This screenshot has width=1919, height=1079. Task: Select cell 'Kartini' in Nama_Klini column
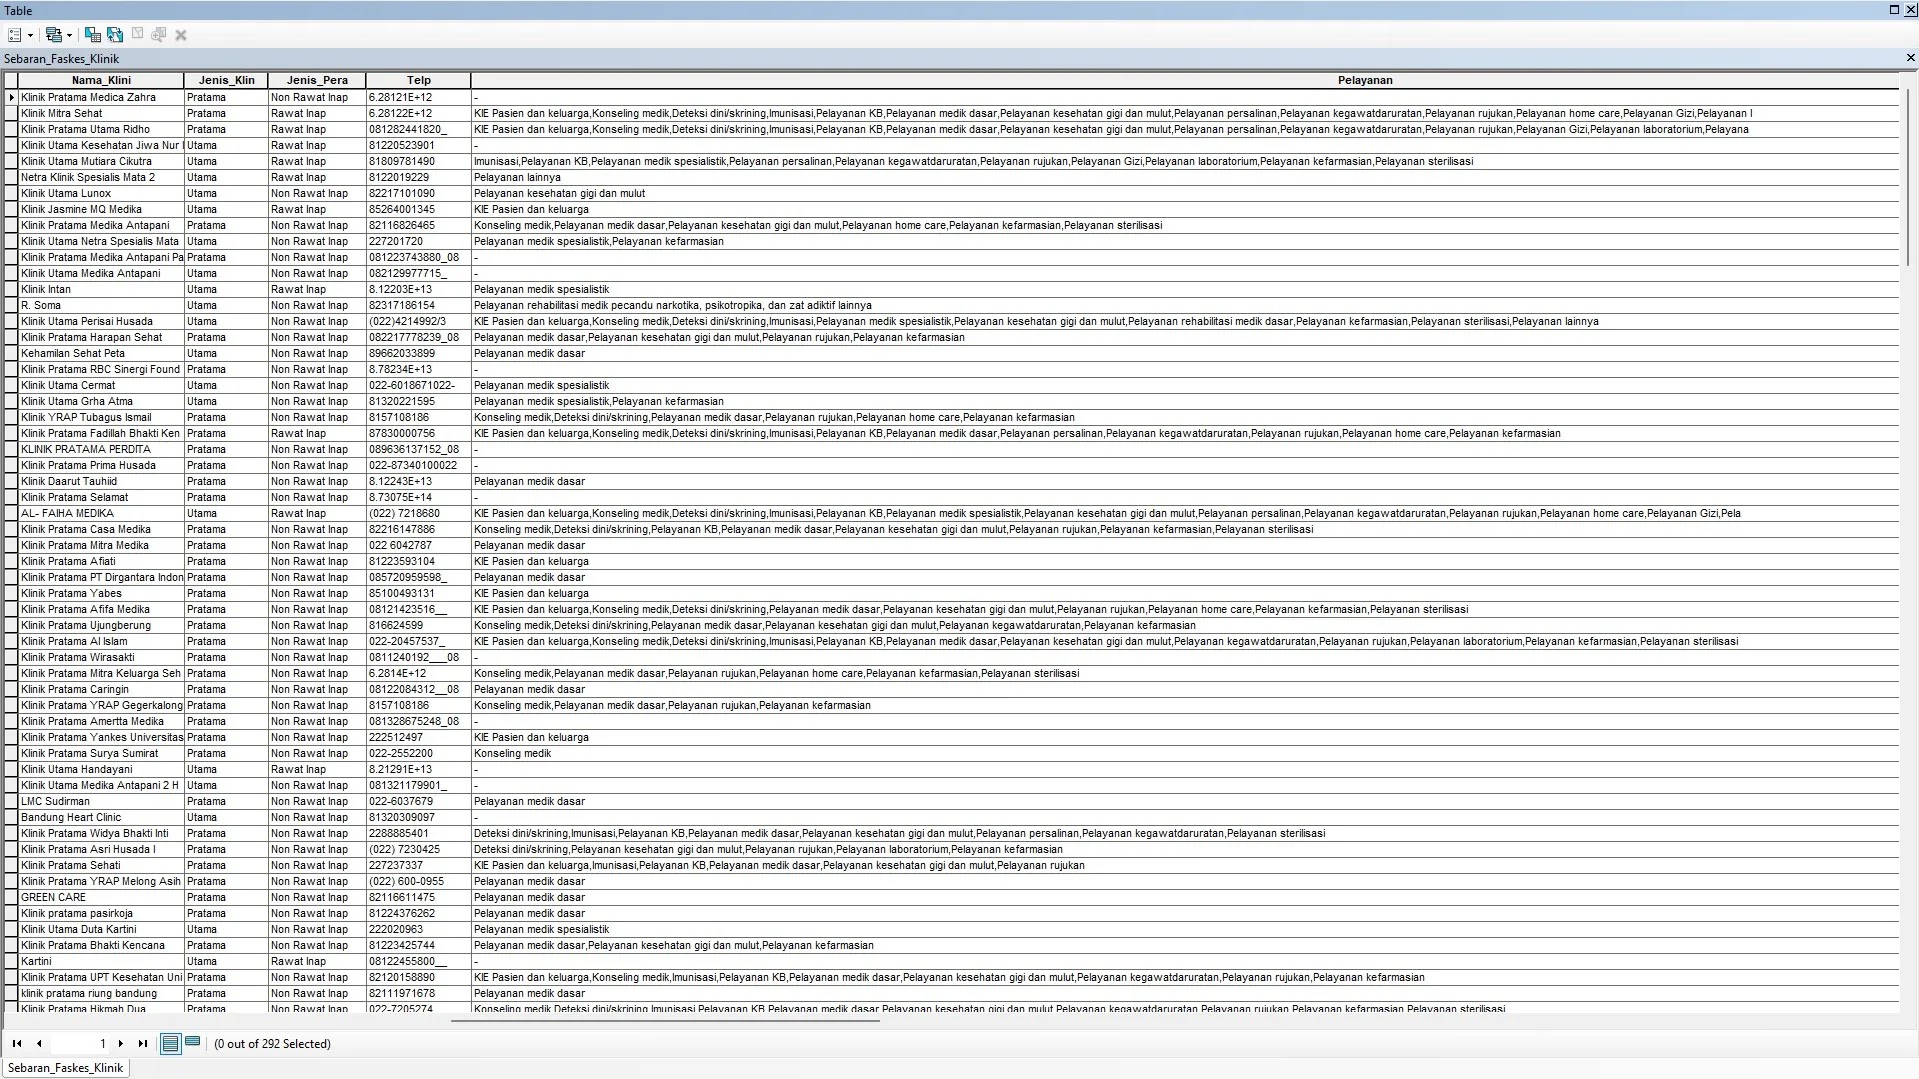pos(101,961)
